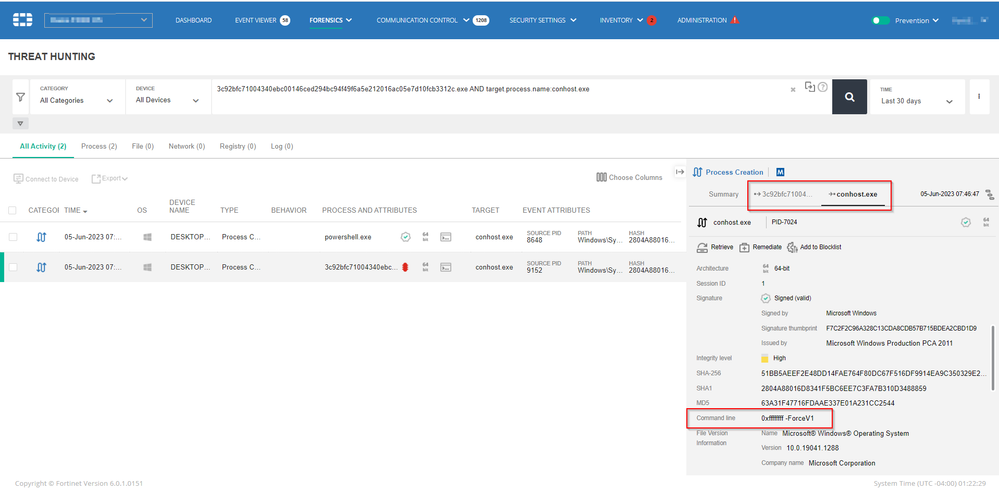Expand the small filter triangle toggle

coord(20,124)
